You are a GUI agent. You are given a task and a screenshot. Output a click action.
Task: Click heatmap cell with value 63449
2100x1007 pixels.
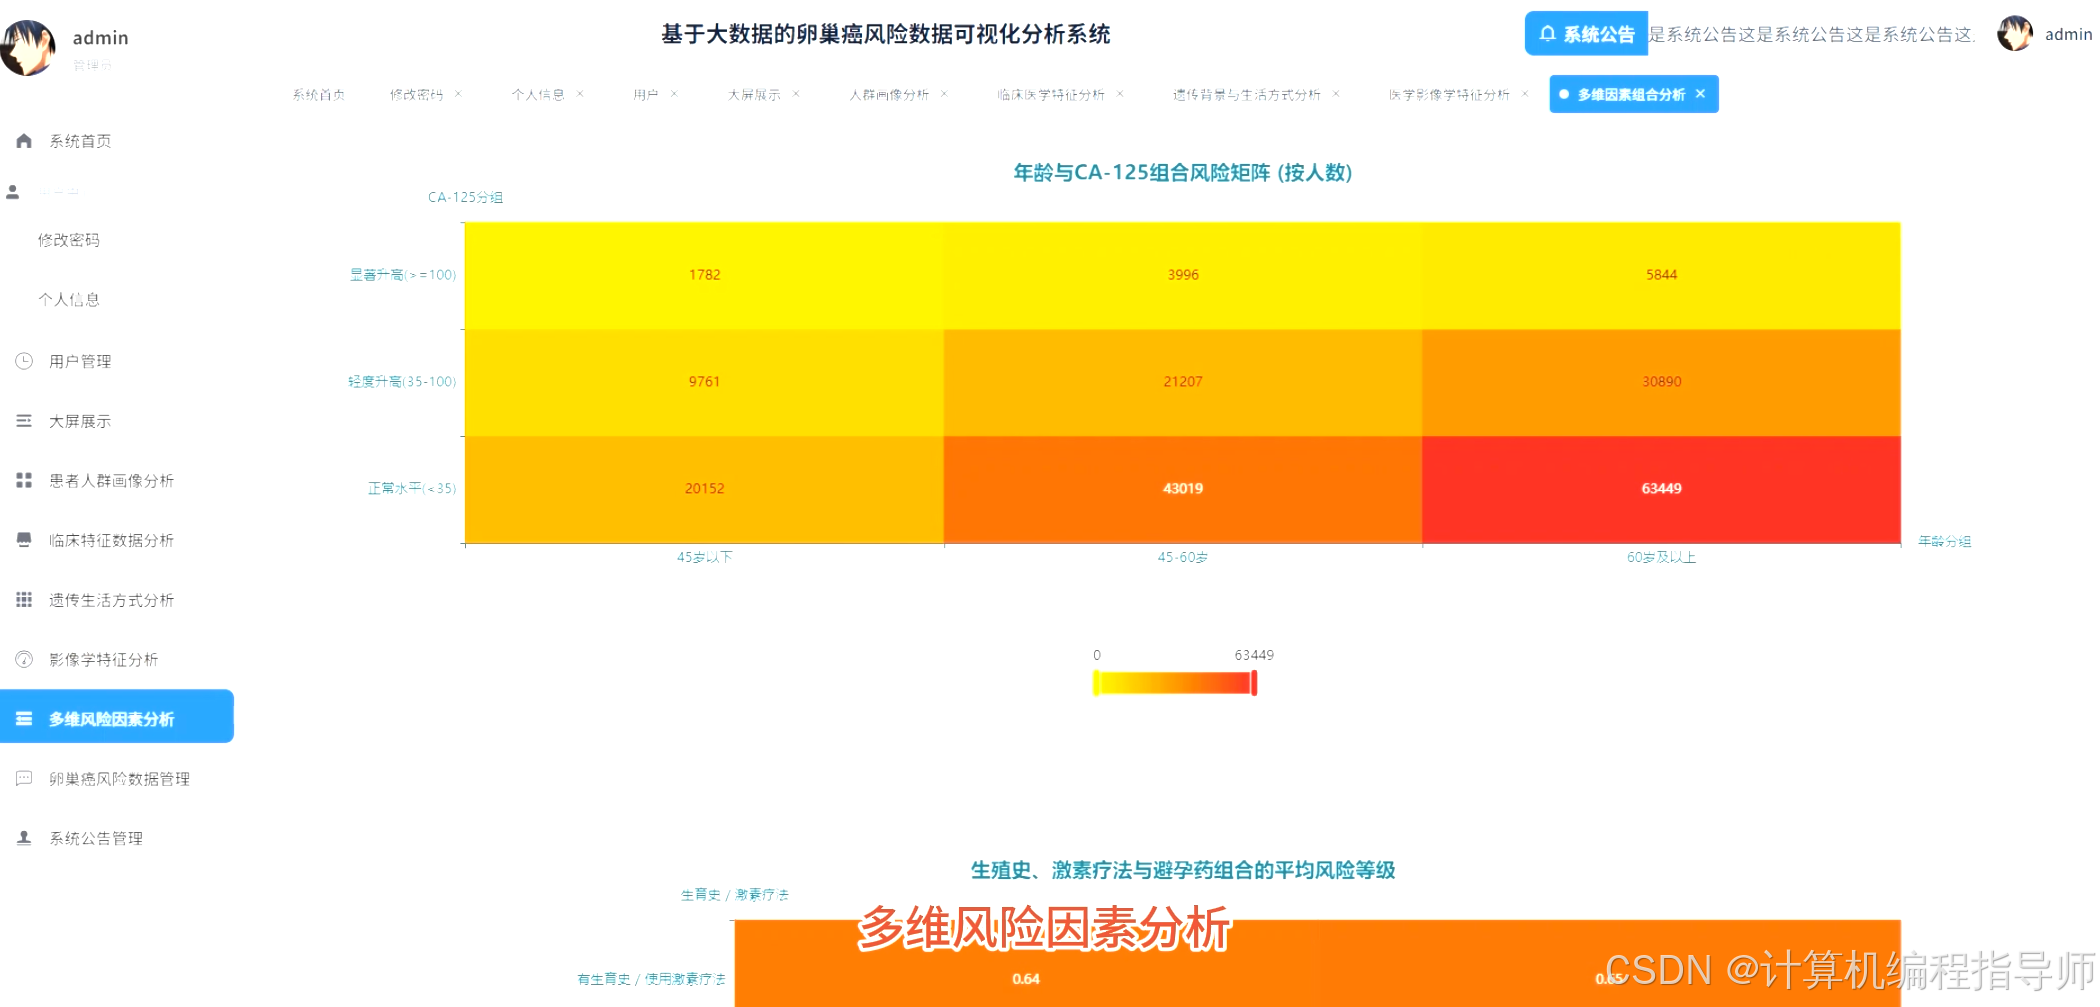1661,489
